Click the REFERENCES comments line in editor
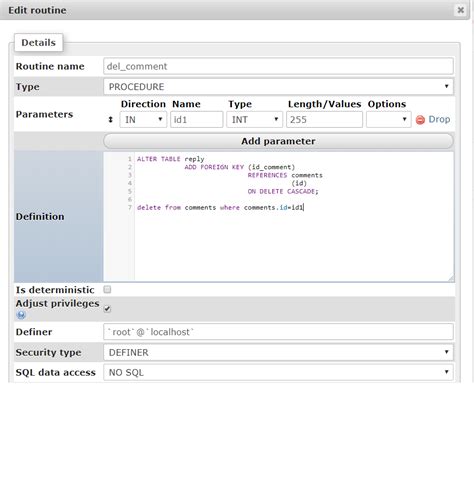 tap(285, 175)
